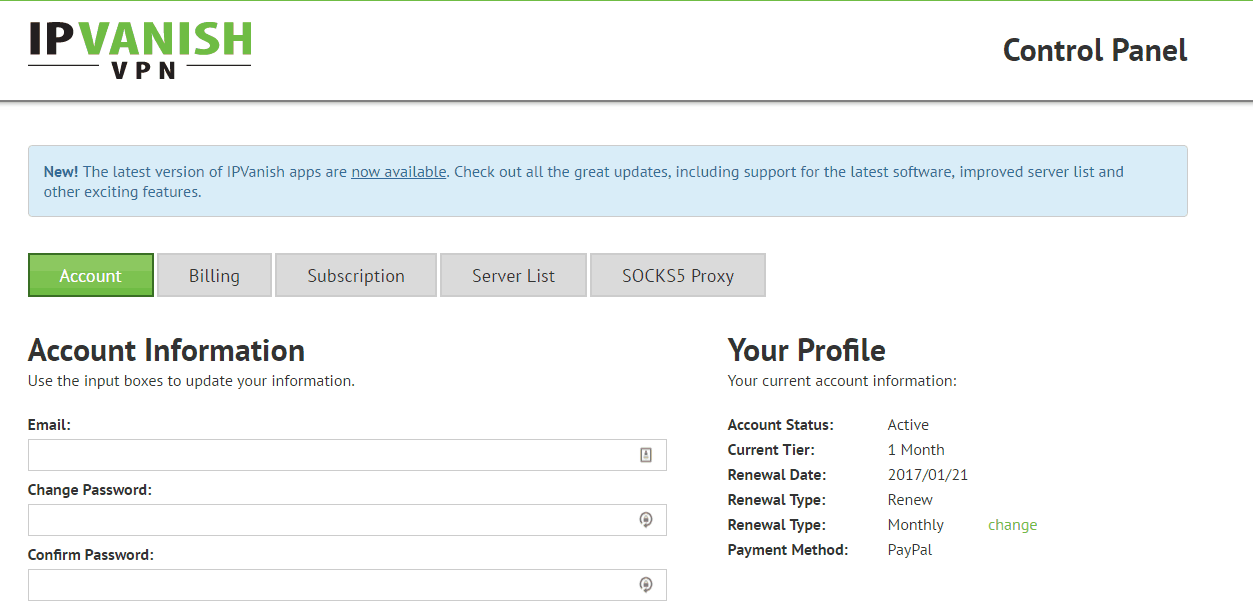Select the renewal date '2017/01/21'

pos(928,475)
